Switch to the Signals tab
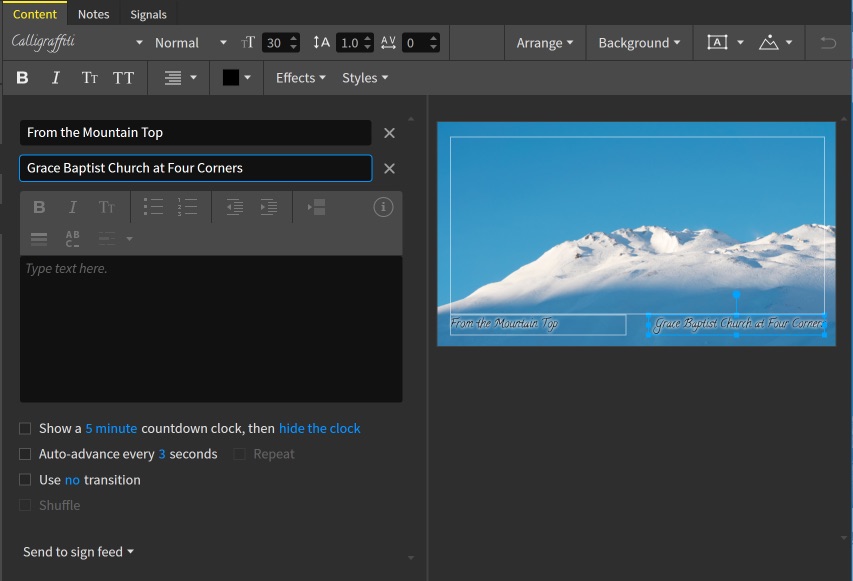The height and width of the screenshot is (581, 853). pyautogui.click(x=148, y=14)
